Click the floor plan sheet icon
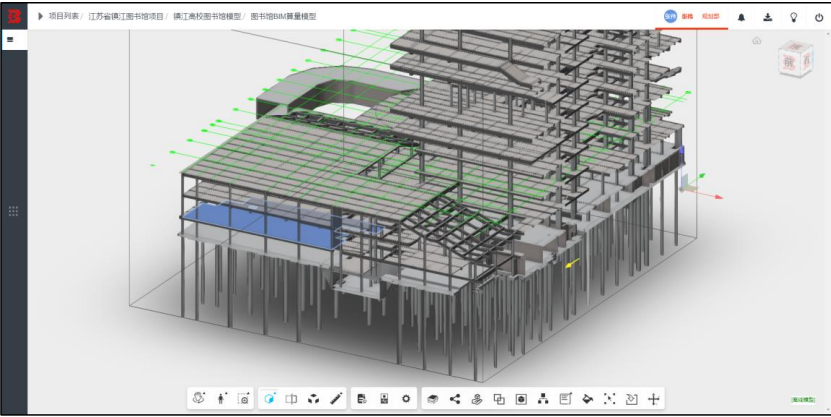The image size is (831, 417). click(x=384, y=399)
